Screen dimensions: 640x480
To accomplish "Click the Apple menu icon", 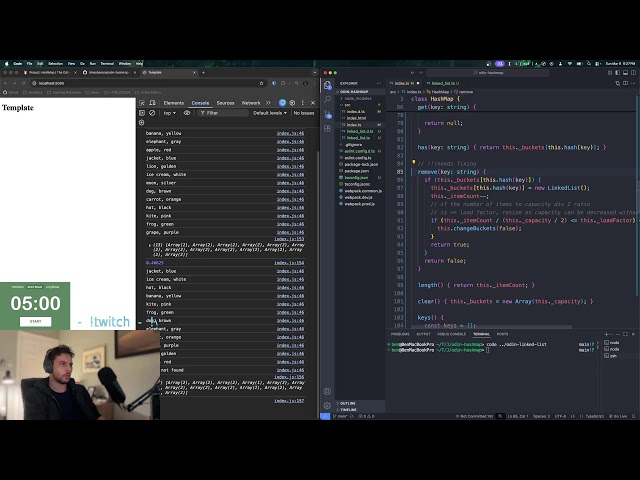I will point(6,64).
